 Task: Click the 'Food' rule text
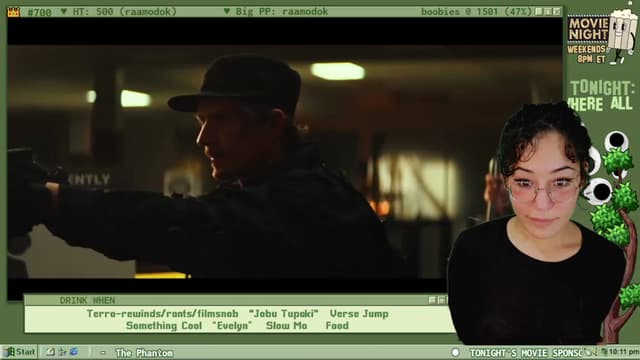tap(337, 326)
